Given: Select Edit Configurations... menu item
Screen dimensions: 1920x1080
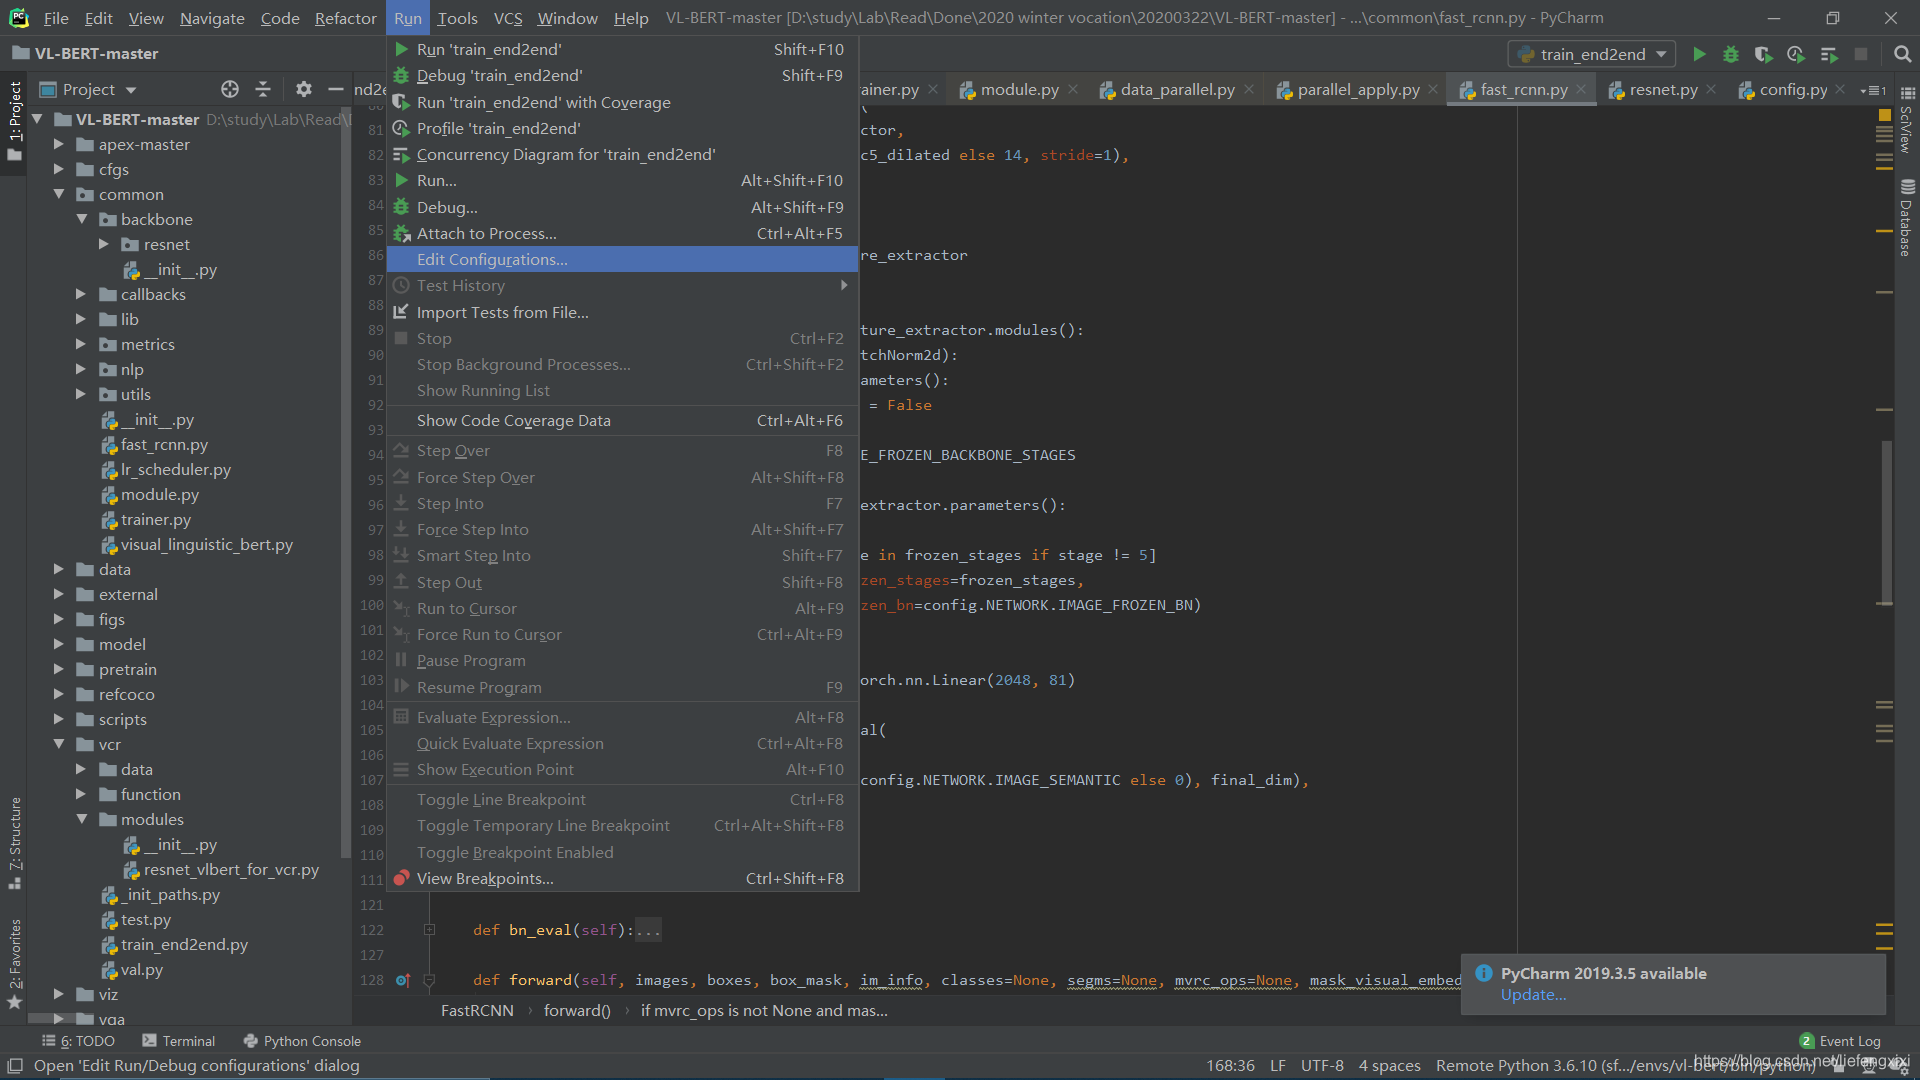Looking at the screenshot, I should click(622, 259).
